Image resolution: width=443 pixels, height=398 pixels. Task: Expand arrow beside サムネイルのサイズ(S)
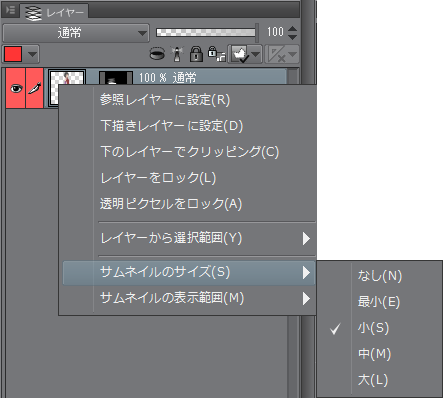pyautogui.click(x=306, y=273)
